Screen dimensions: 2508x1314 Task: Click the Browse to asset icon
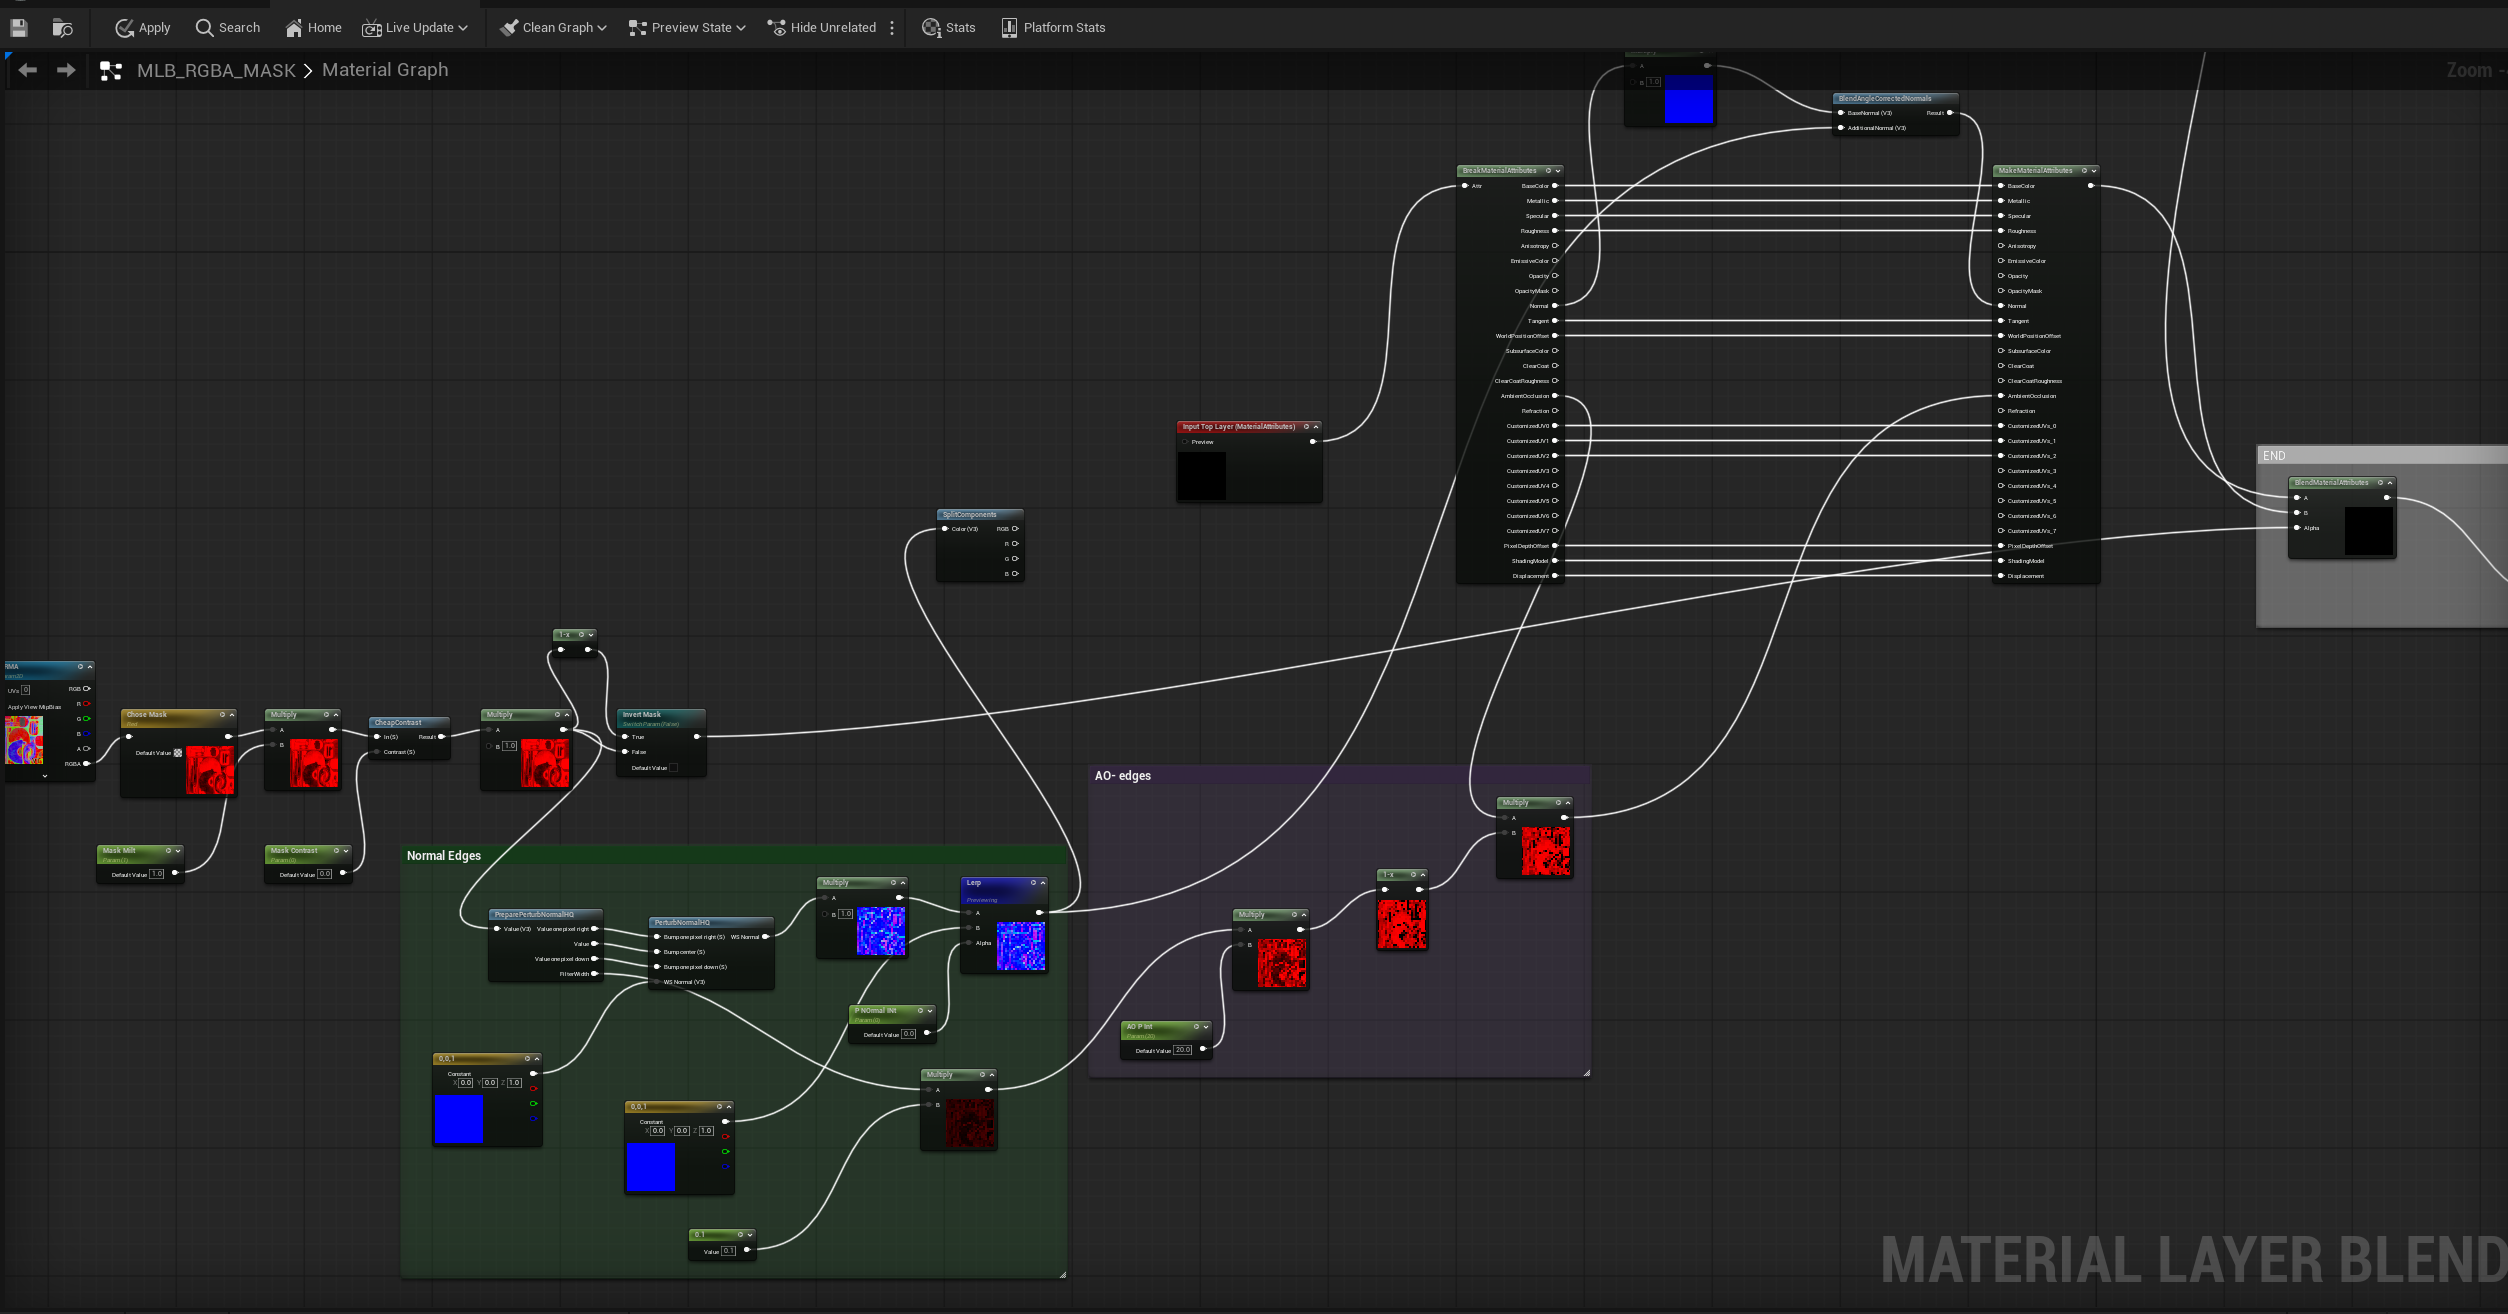[62, 28]
